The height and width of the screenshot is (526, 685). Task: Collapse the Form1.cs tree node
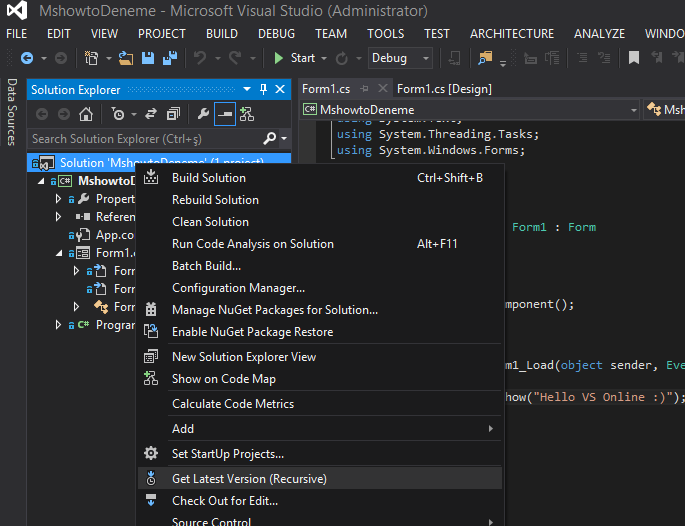click(x=59, y=253)
